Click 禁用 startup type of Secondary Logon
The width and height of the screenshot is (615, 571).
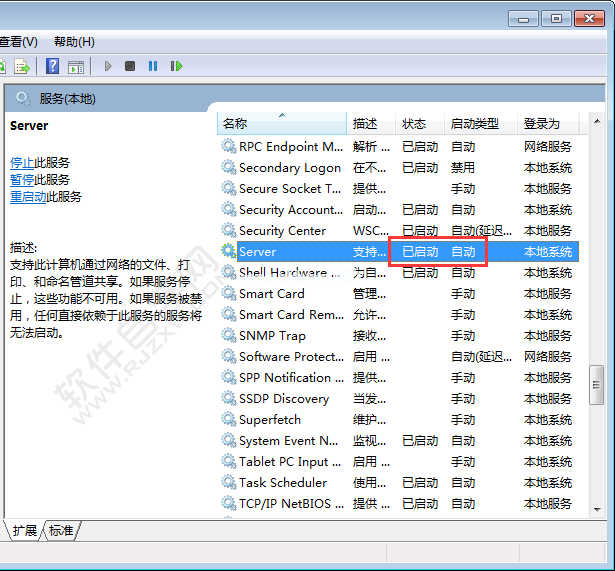(x=462, y=167)
